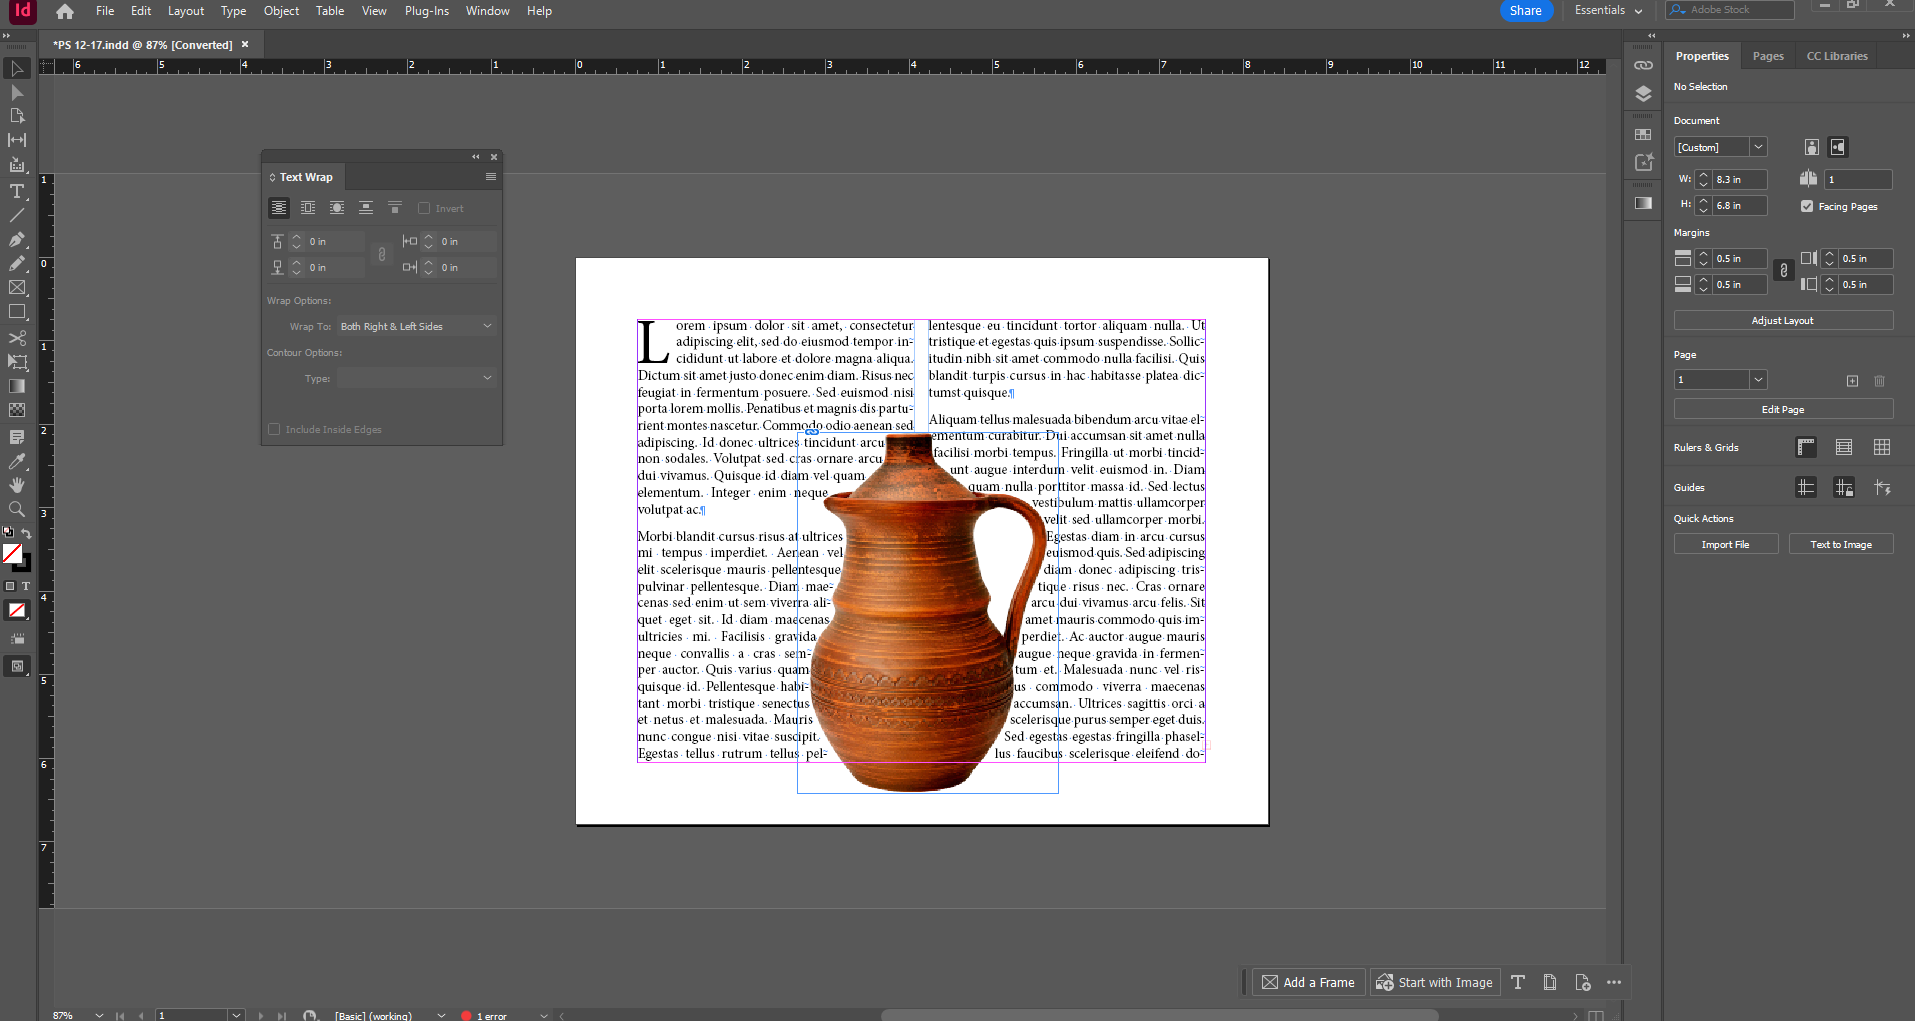Expand the preflight error menu arrow
The width and height of the screenshot is (1915, 1021).
544,1015
